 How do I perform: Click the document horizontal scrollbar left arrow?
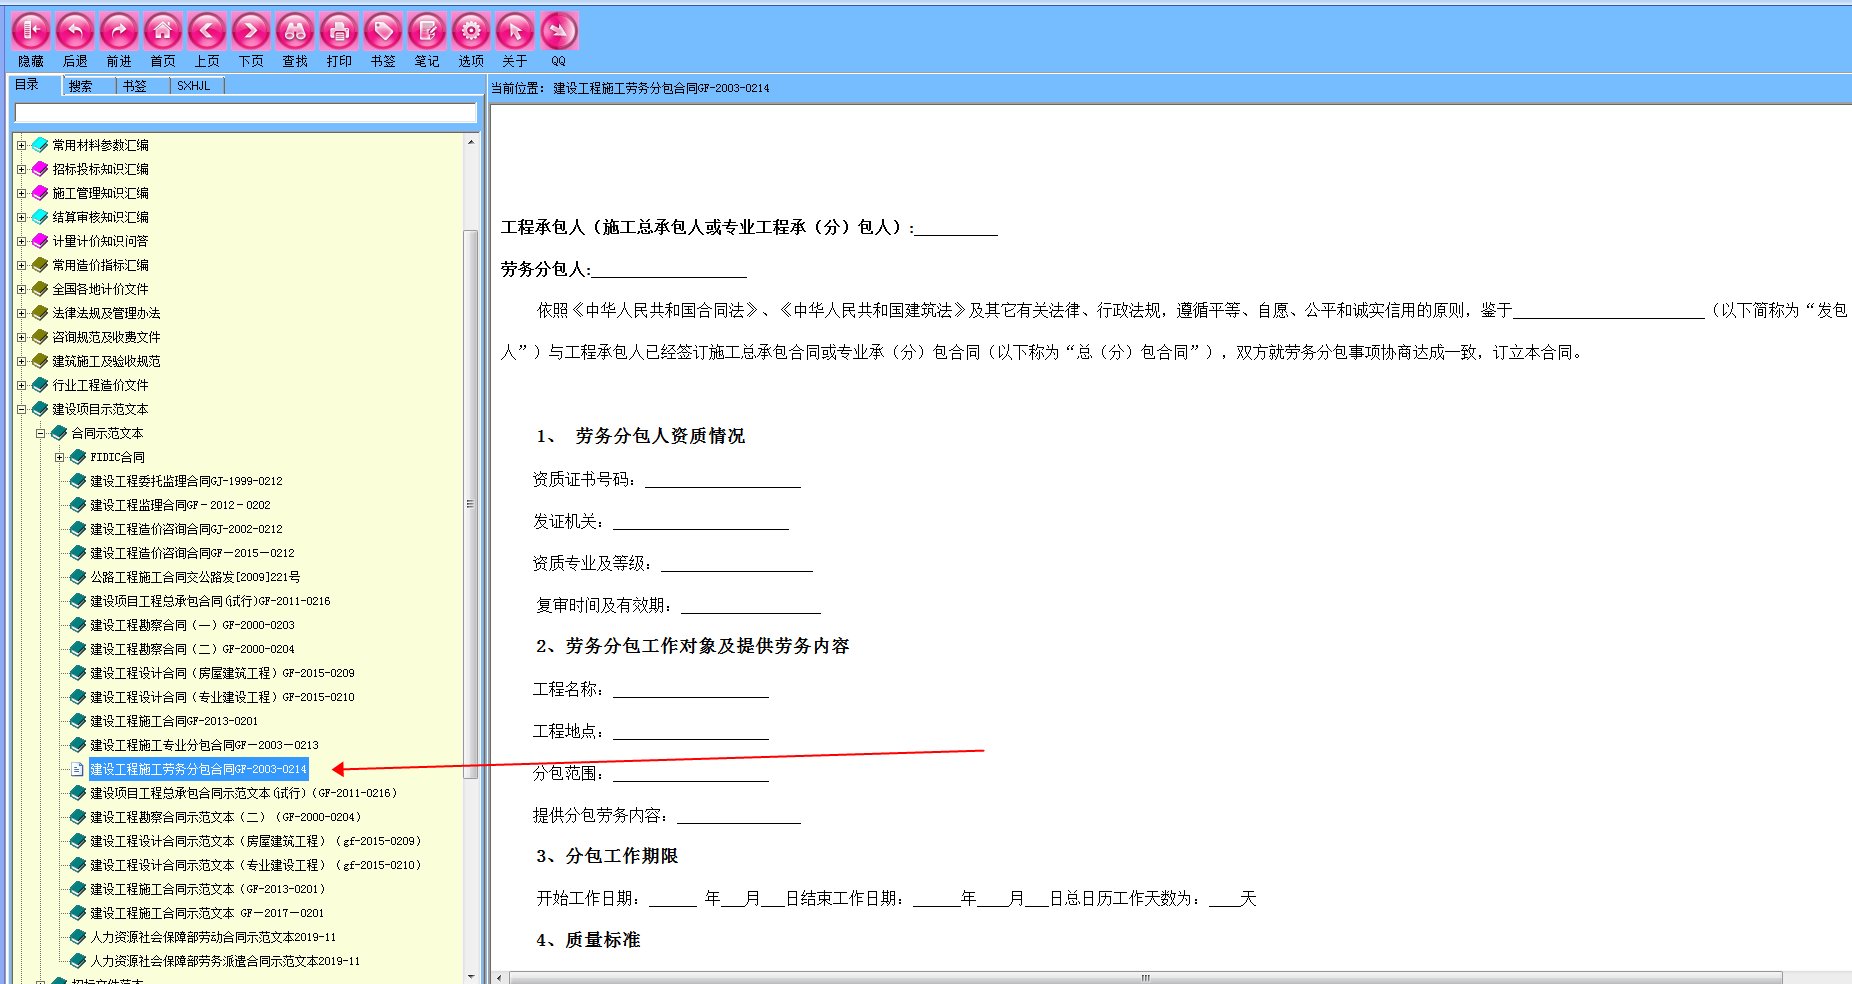tap(499, 977)
